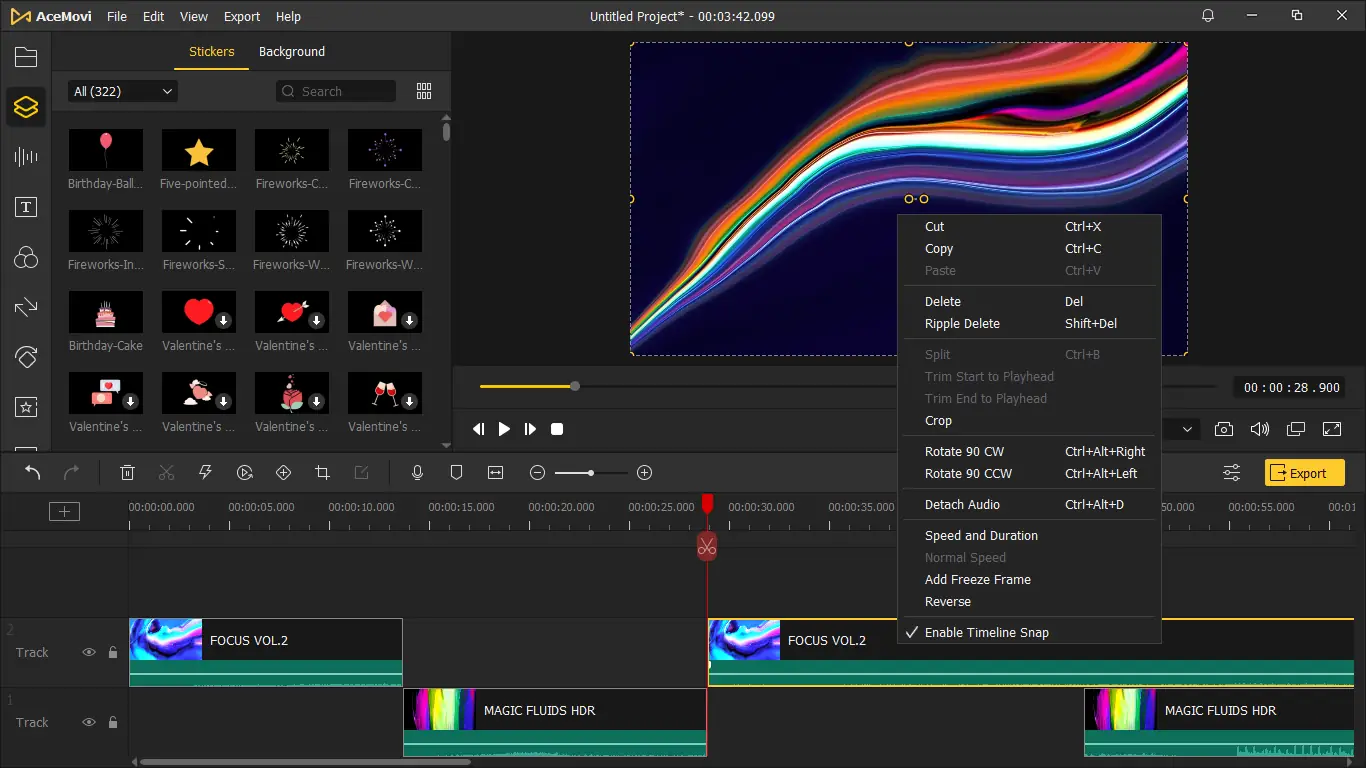The height and width of the screenshot is (768, 1366).
Task: Click the Undo arrow in the timeline toolbar
Action: tap(33, 473)
